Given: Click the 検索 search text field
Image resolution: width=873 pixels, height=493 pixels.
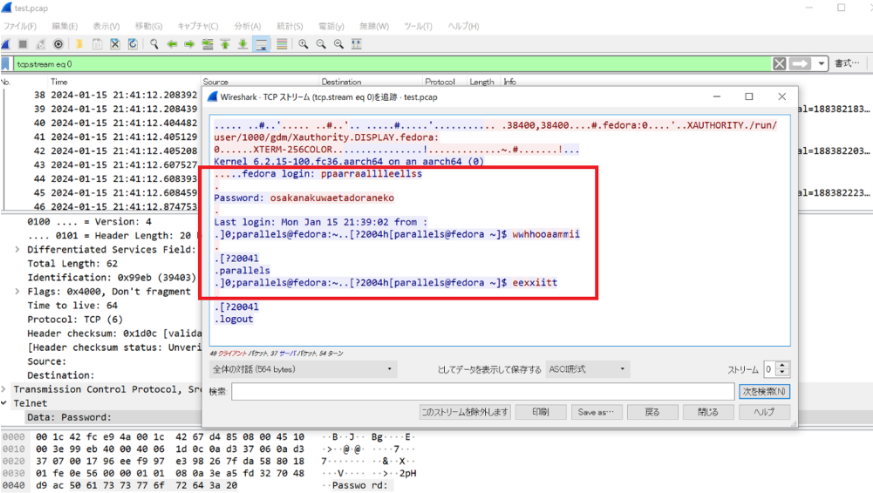Looking at the screenshot, I should 482,391.
